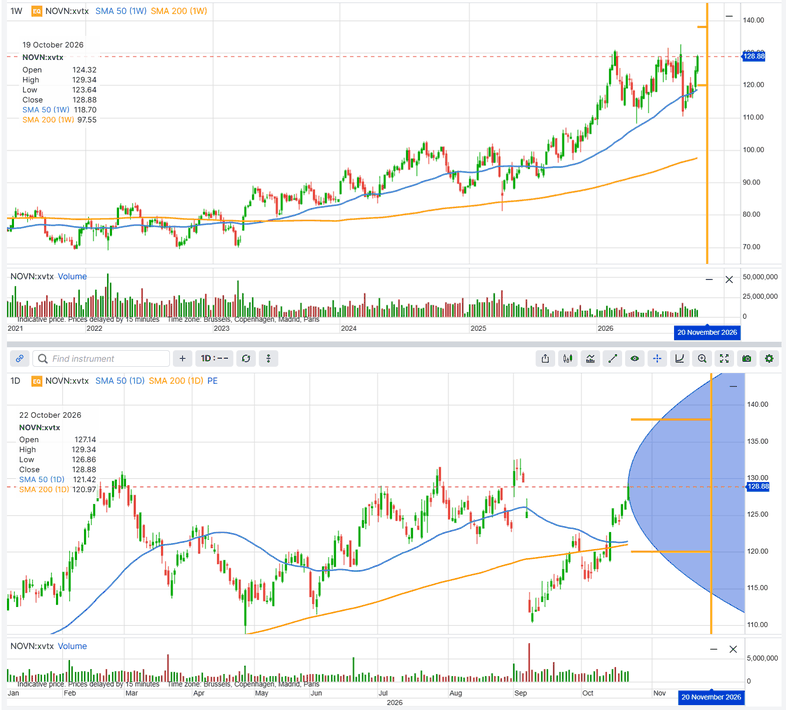Collapse the daily price chart panel
The height and width of the screenshot is (710, 786).
(x=733, y=386)
